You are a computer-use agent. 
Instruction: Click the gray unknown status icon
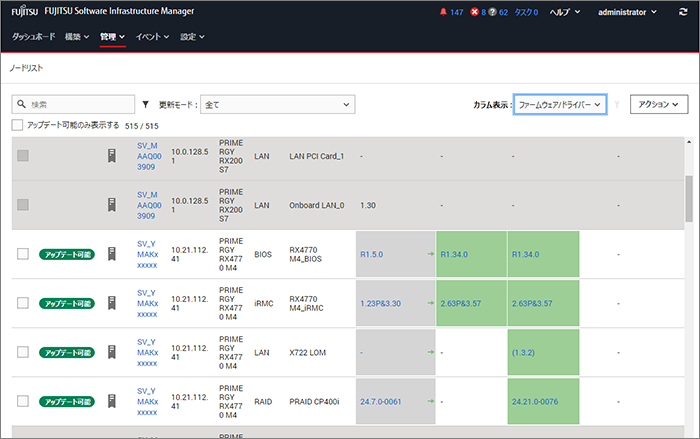click(492, 12)
